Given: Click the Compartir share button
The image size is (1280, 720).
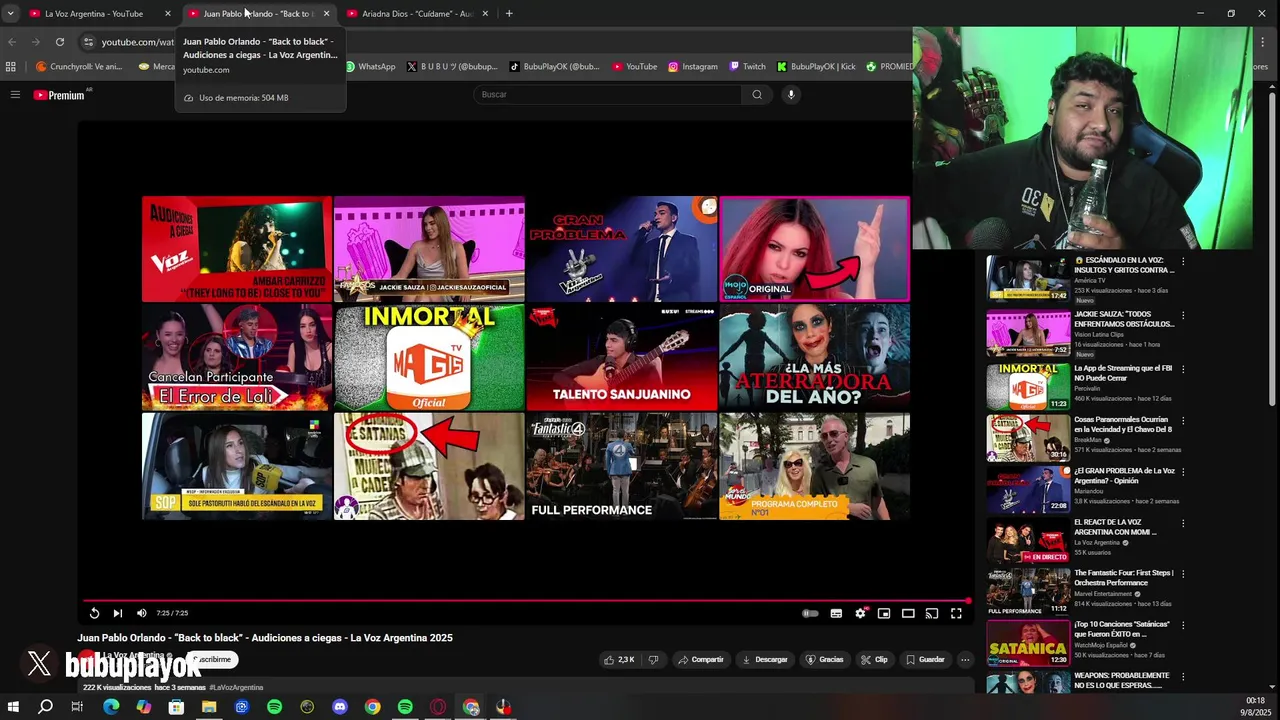Looking at the screenshot, I should 700,660.
